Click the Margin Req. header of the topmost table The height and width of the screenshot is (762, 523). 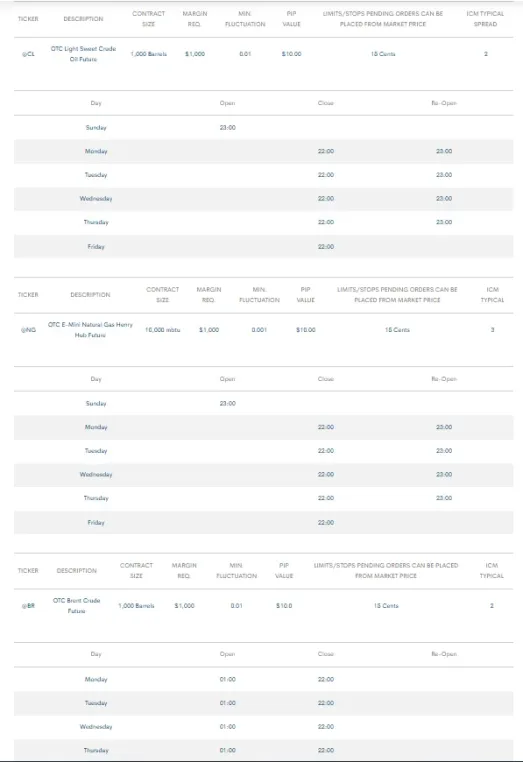pyautogui.click(x=194, y=19)
